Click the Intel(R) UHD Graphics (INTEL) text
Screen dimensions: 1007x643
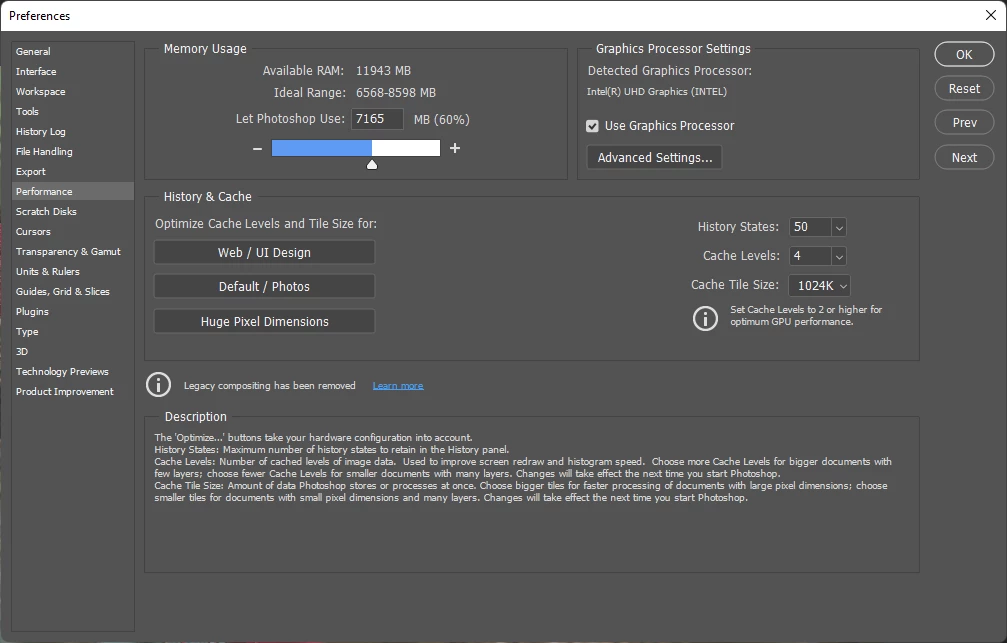[x=656, y=91]
